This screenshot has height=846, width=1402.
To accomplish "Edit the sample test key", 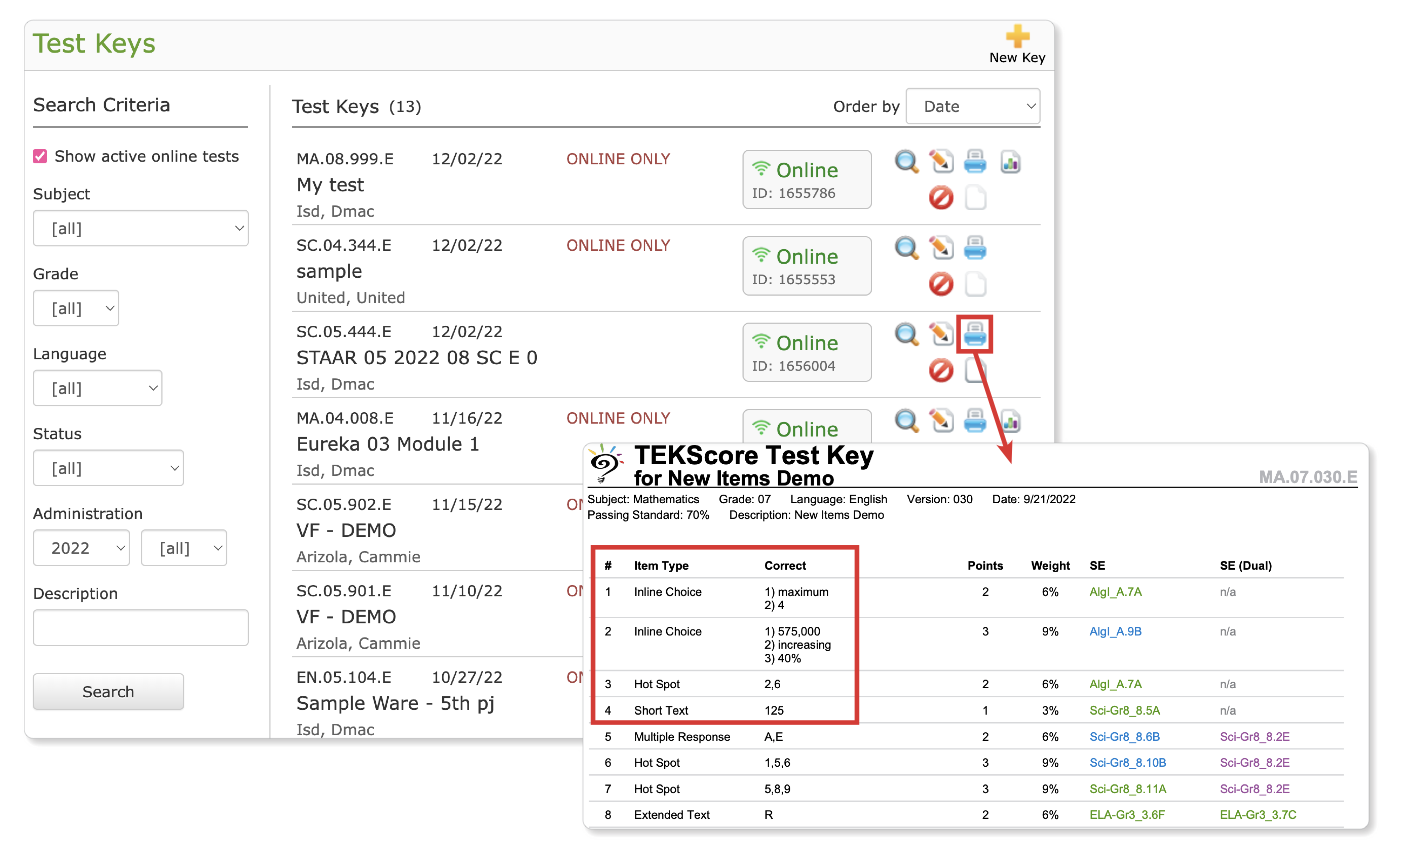I will coord(941,247).
